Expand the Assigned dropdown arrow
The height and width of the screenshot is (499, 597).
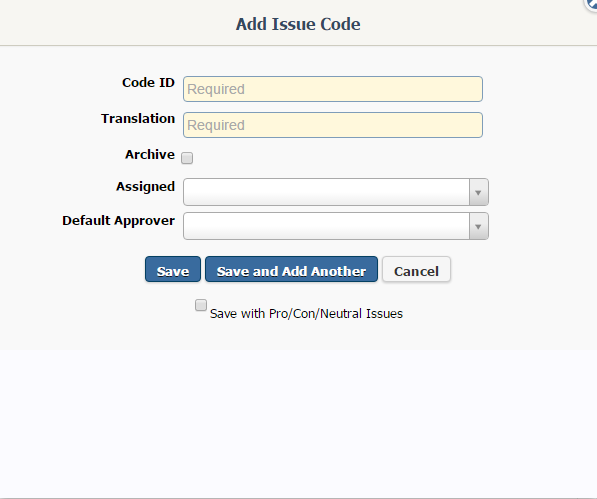tap(479, 192)
